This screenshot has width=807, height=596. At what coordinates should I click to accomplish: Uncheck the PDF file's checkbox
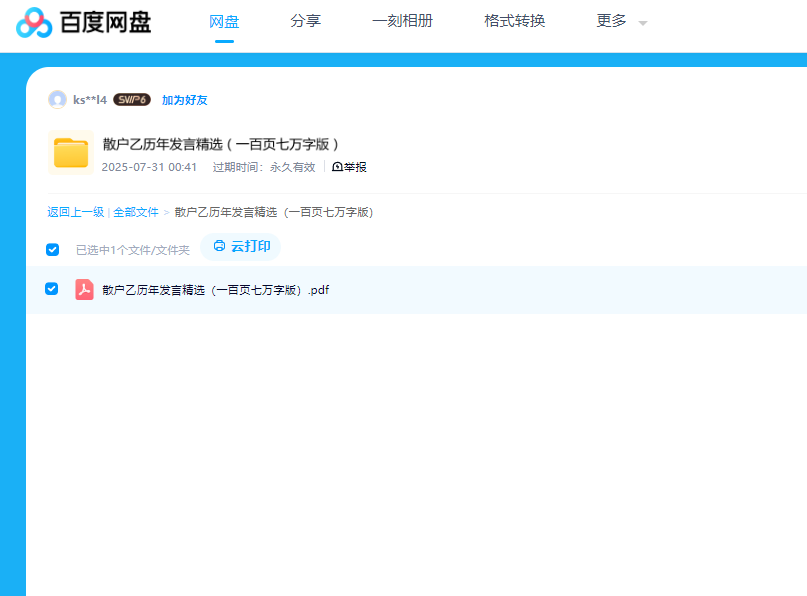(52, 289)
